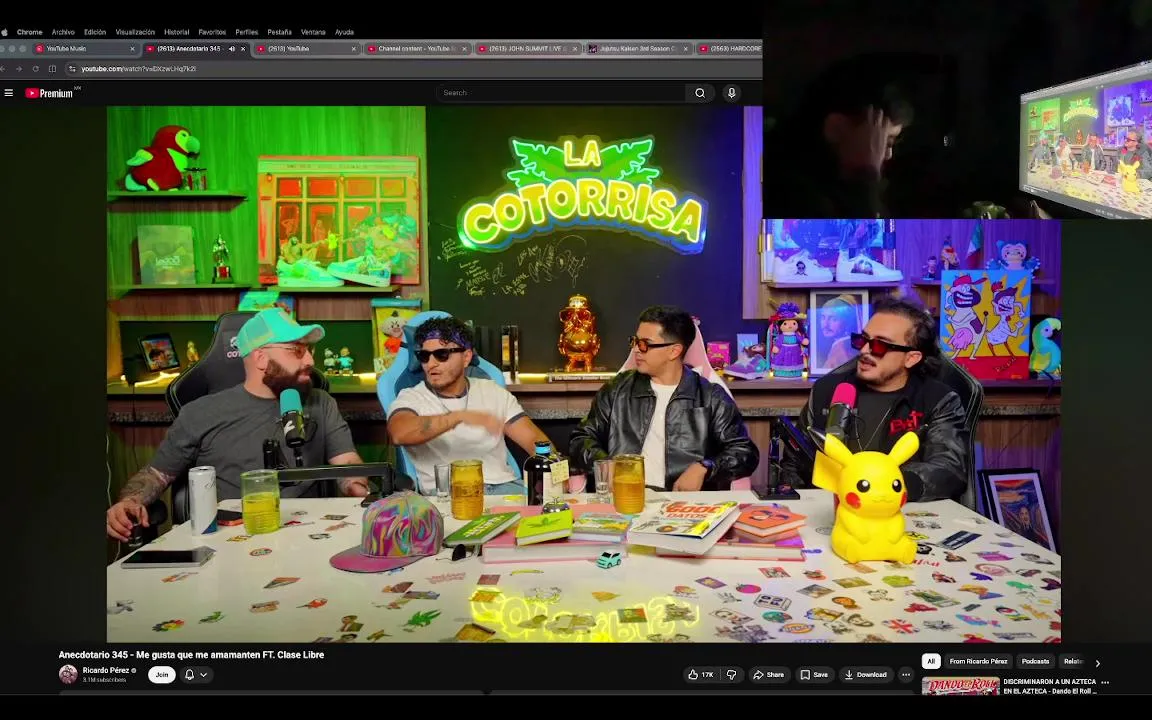The height and width of the screenshot is (720, 1152).
Task: Open Historial menu
Action: coord(176,32)
